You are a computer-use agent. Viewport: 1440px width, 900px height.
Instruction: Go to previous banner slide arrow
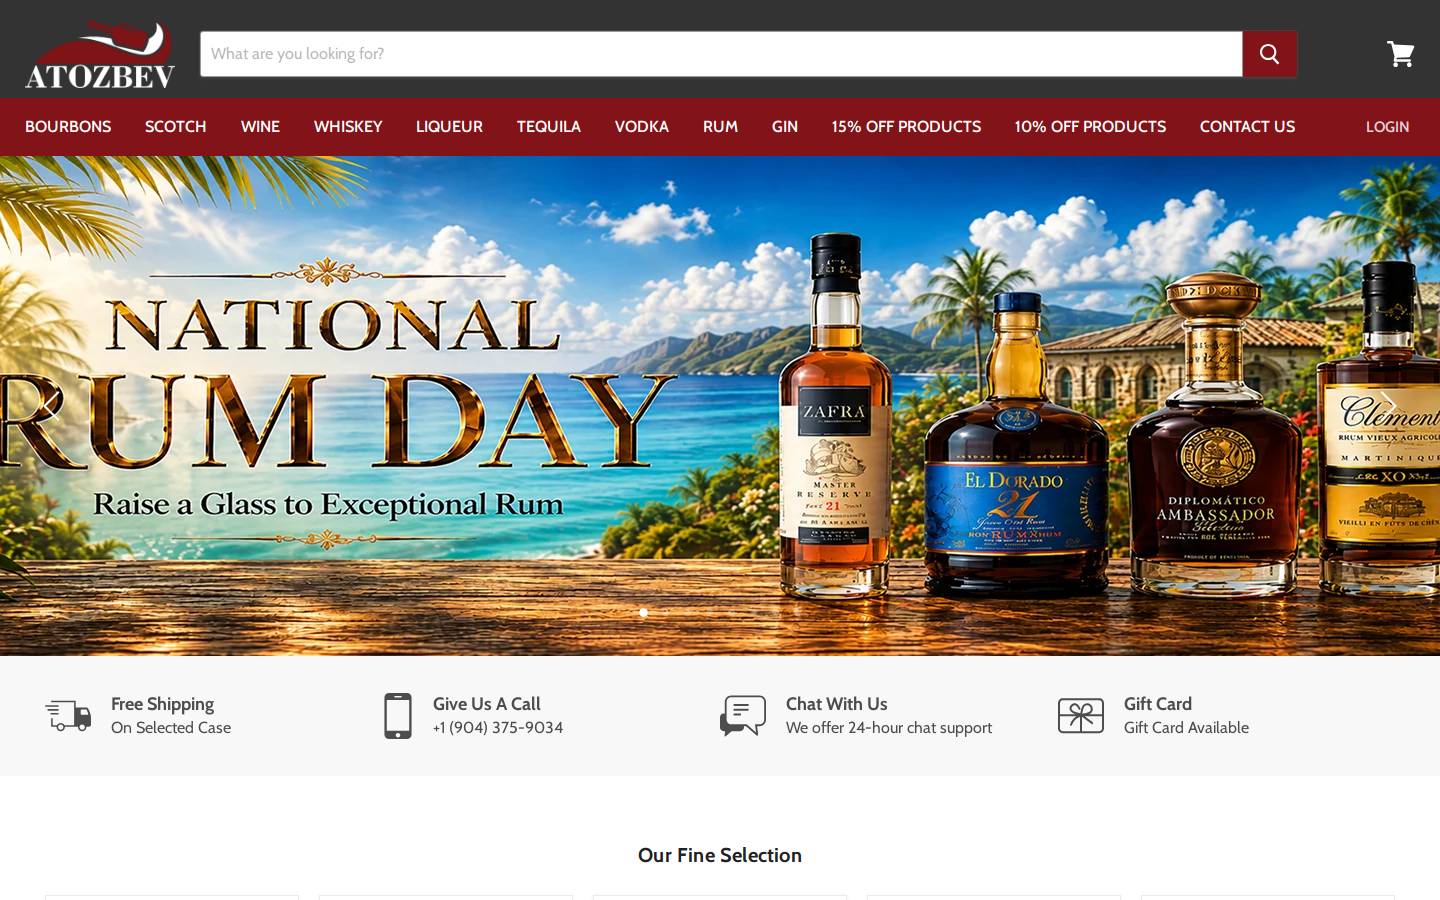click(x=50, y=405)
